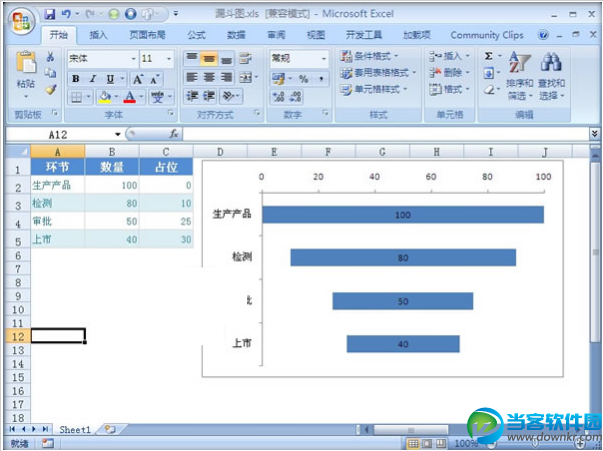The image size is (603, 451).
Task: Switch to Normal view in status bar
Action: (x=413, y=444)
